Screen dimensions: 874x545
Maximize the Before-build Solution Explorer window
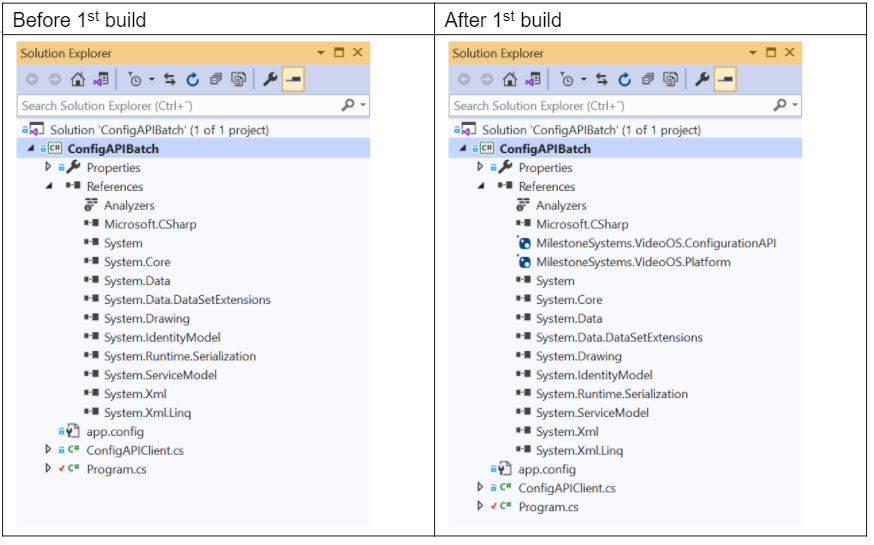[339, 52]
